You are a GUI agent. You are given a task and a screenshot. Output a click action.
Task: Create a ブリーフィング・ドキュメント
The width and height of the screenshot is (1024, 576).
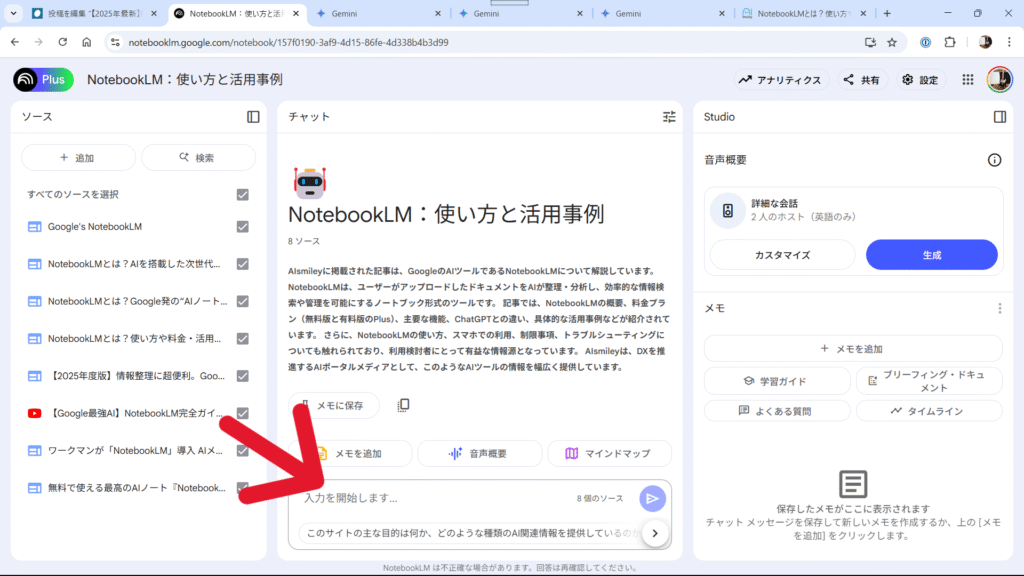(929, 381)
